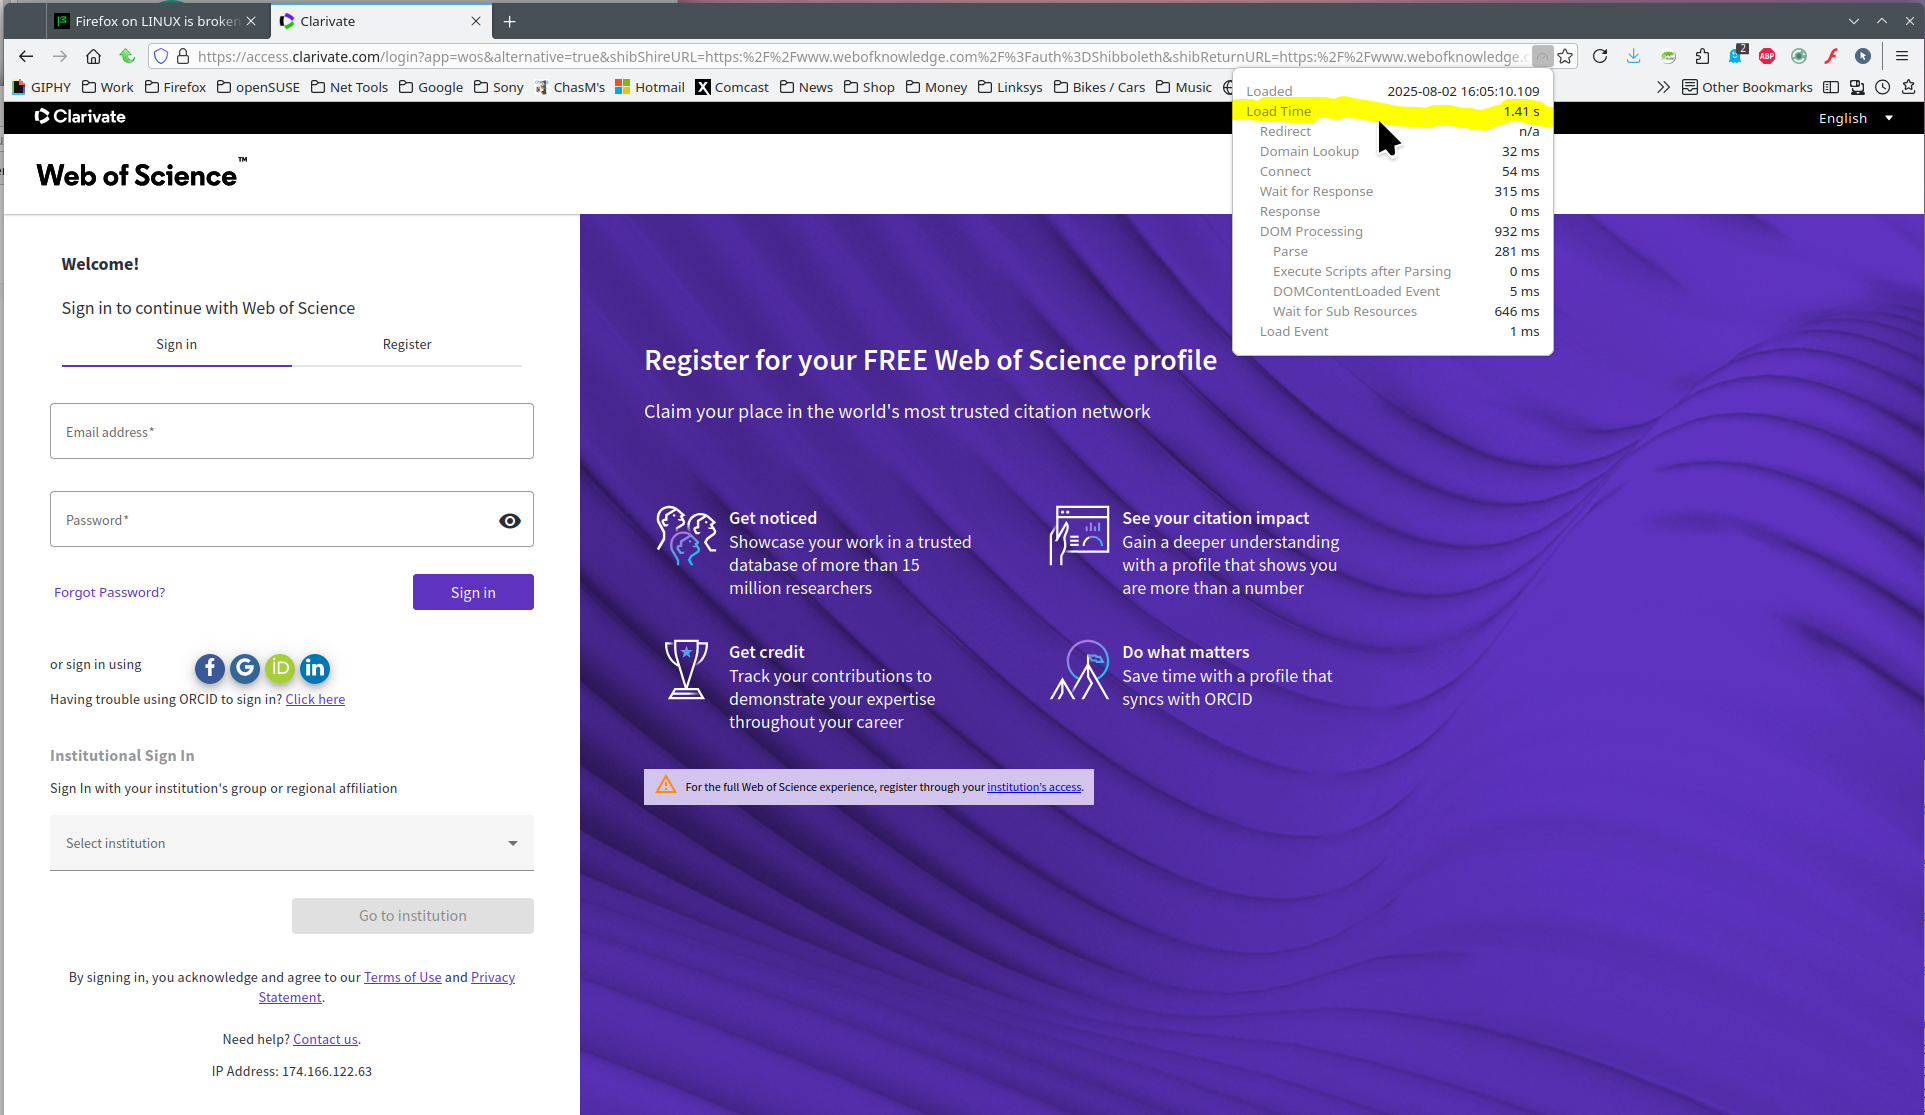Switch to the Register tab
The image size is (1925, 1115).
click(x=407, y=344)
